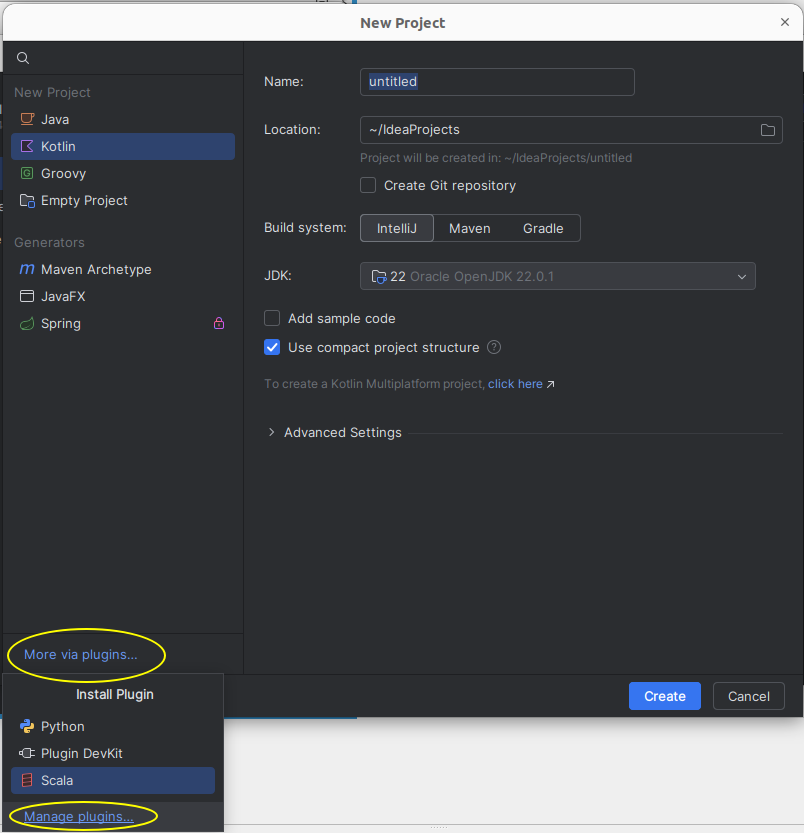Click the Scala red icon
Image resolution: width=804 pixels, height=833 pixels.
(27, 780)
